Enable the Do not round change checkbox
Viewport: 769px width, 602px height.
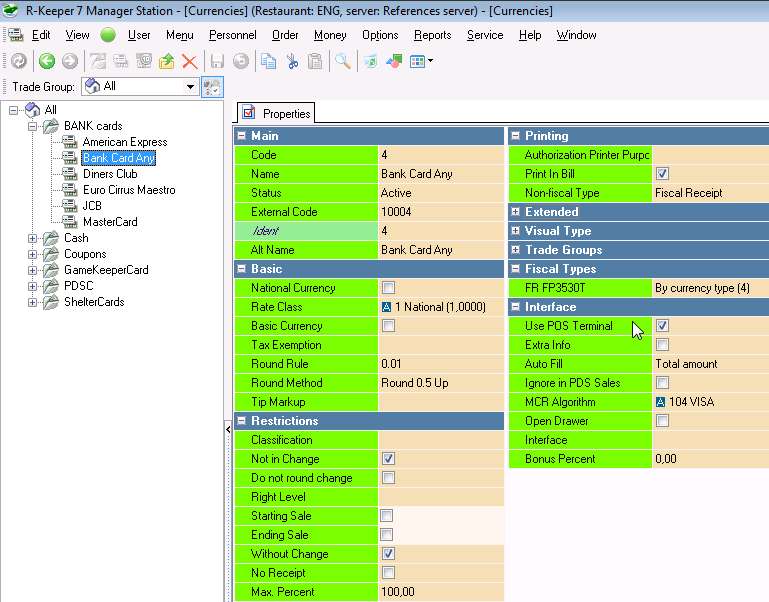pyautogui.click(x=388, y=478)
